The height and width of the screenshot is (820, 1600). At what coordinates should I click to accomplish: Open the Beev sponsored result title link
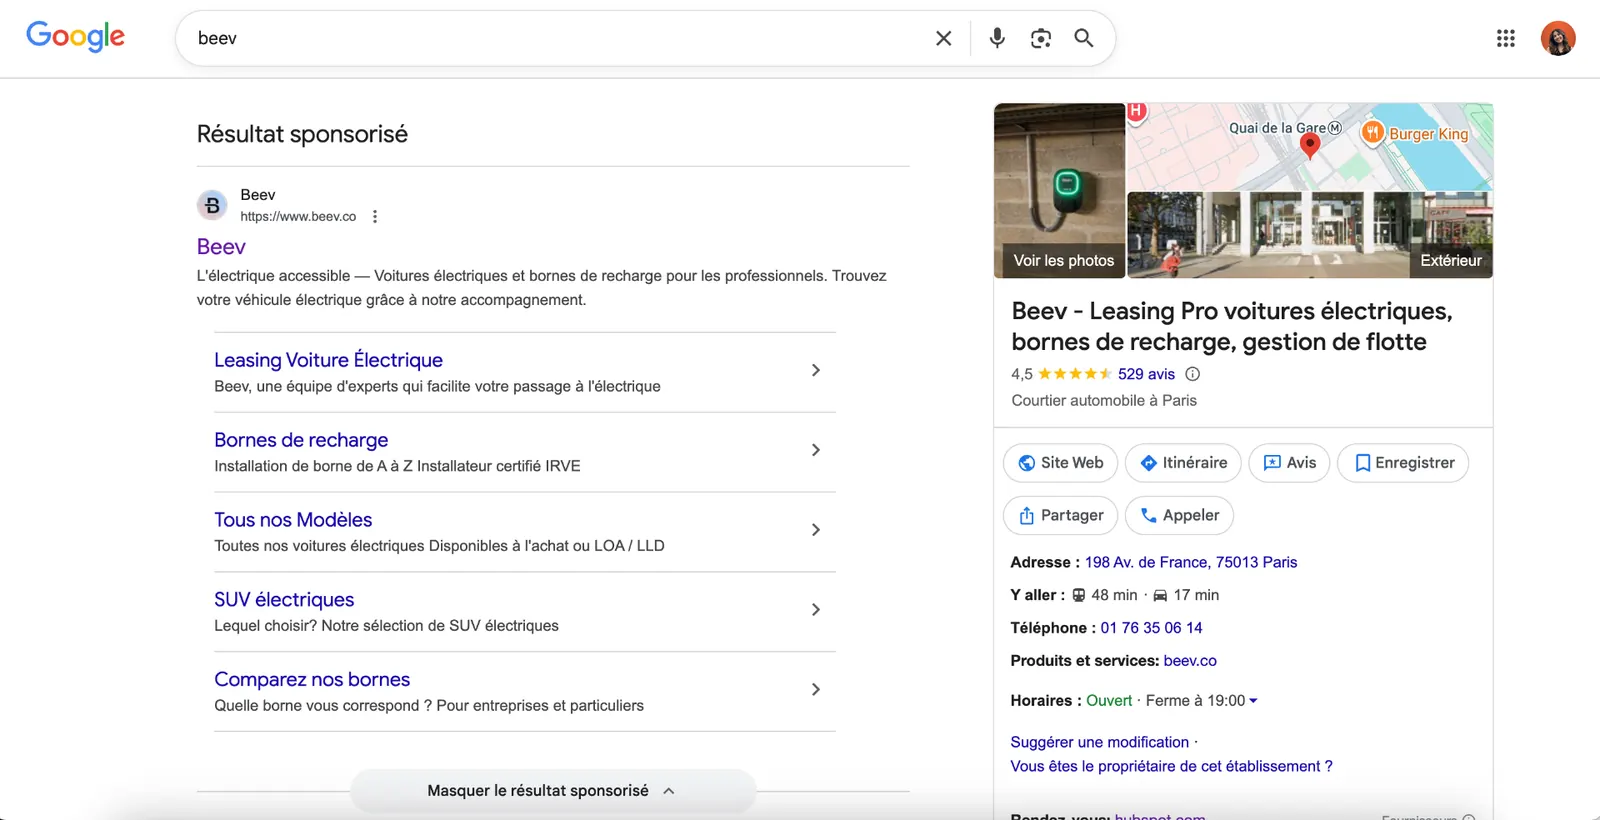[x=221, y=247]
